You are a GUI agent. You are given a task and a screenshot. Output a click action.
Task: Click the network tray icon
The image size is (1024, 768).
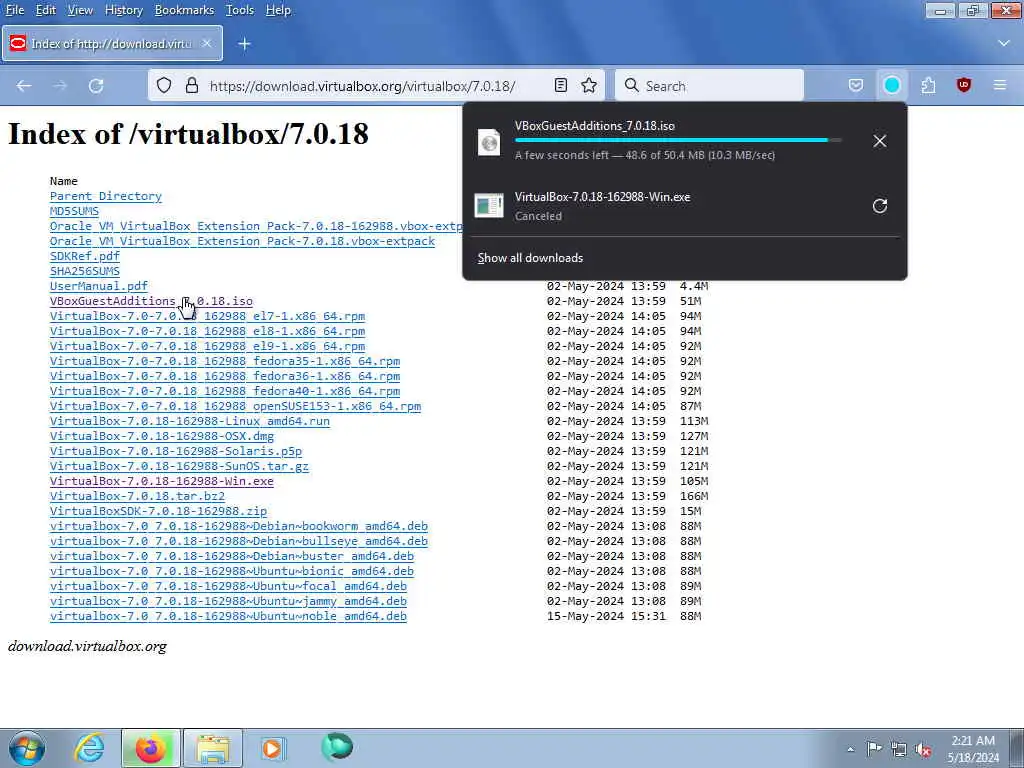[x=899, y=750]
